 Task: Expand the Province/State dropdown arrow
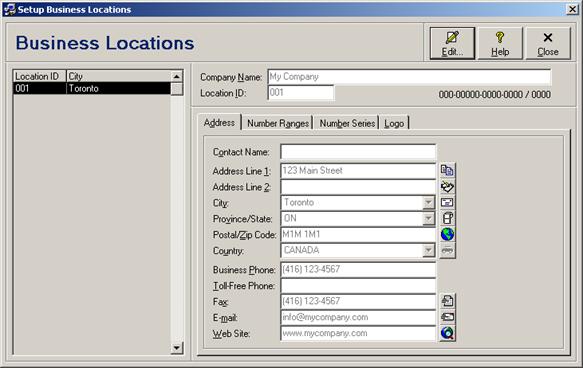tap(428, 219)
